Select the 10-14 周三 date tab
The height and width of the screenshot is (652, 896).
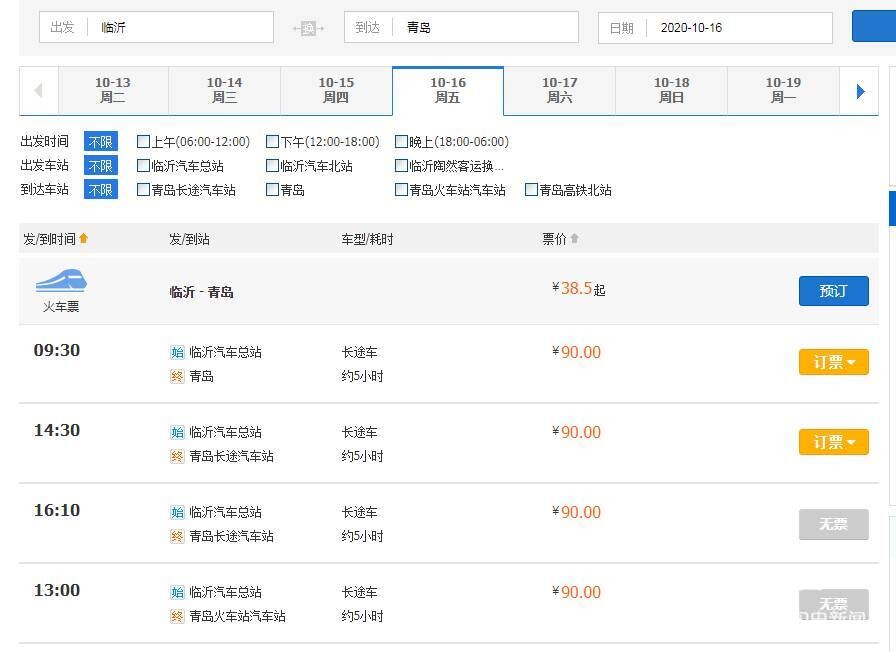(x=224, y=91)
